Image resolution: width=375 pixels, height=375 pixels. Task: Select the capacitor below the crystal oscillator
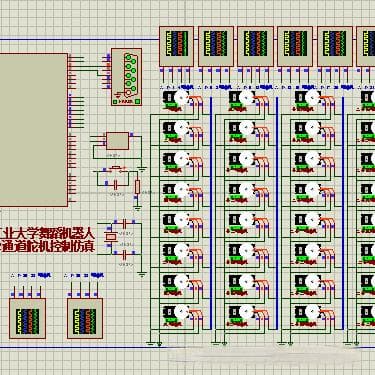125,255
